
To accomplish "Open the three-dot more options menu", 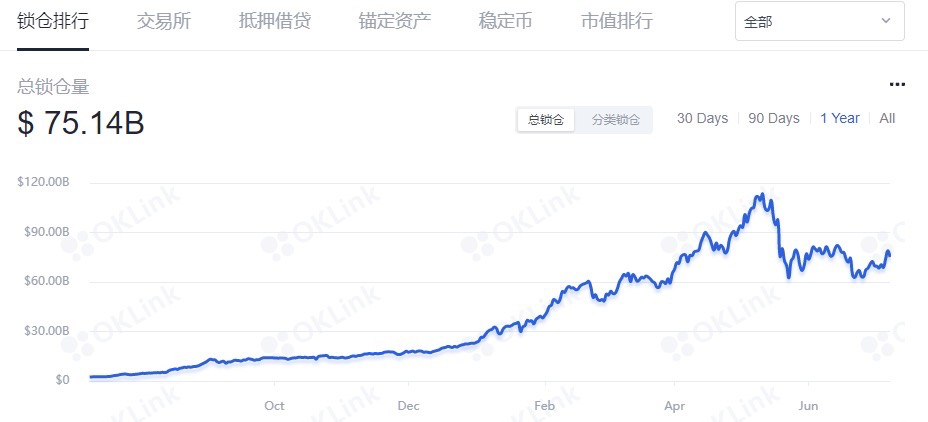I will [897, 85].
